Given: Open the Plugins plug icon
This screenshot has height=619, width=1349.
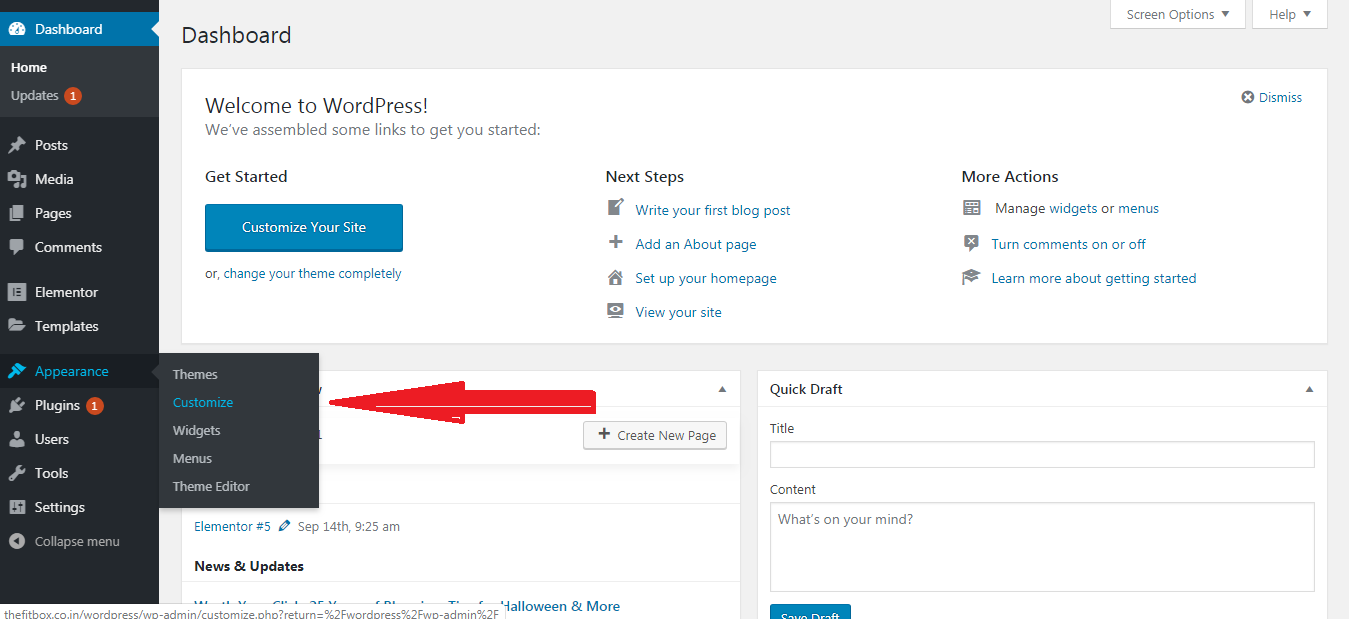Looking at the screenshot, I should (17, 405).
